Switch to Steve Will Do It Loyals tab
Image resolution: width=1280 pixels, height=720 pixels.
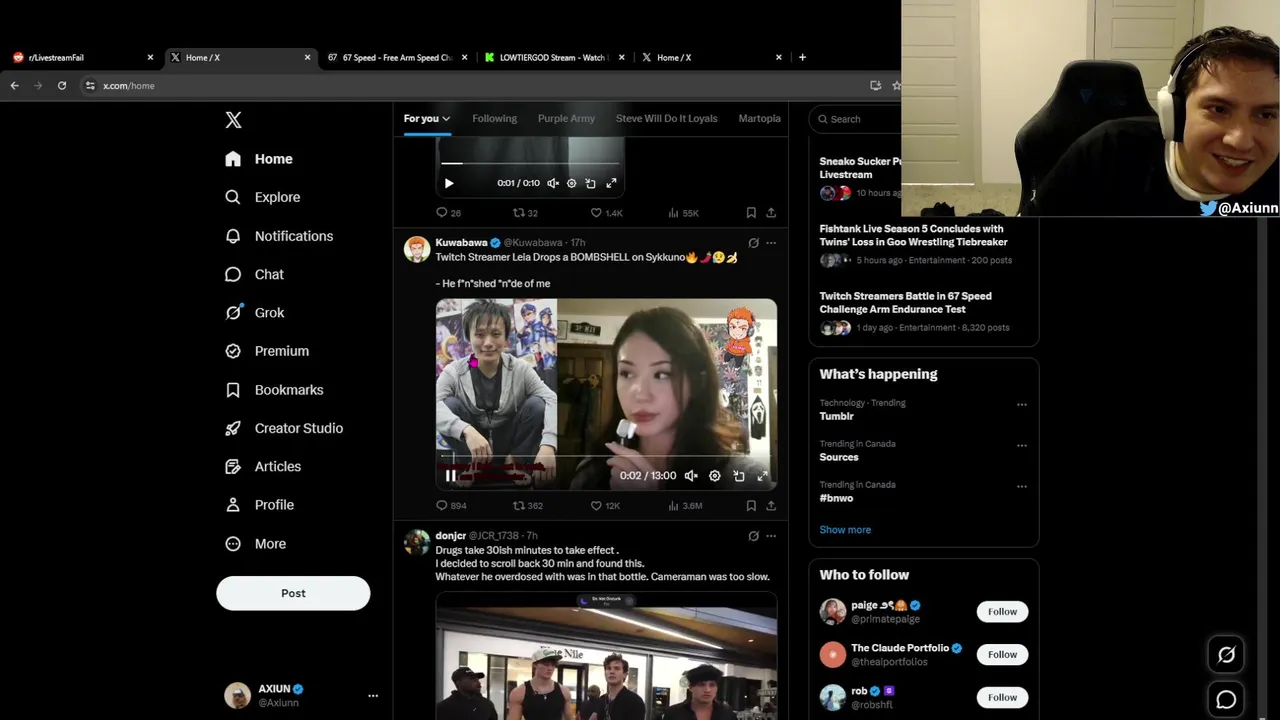666,118
